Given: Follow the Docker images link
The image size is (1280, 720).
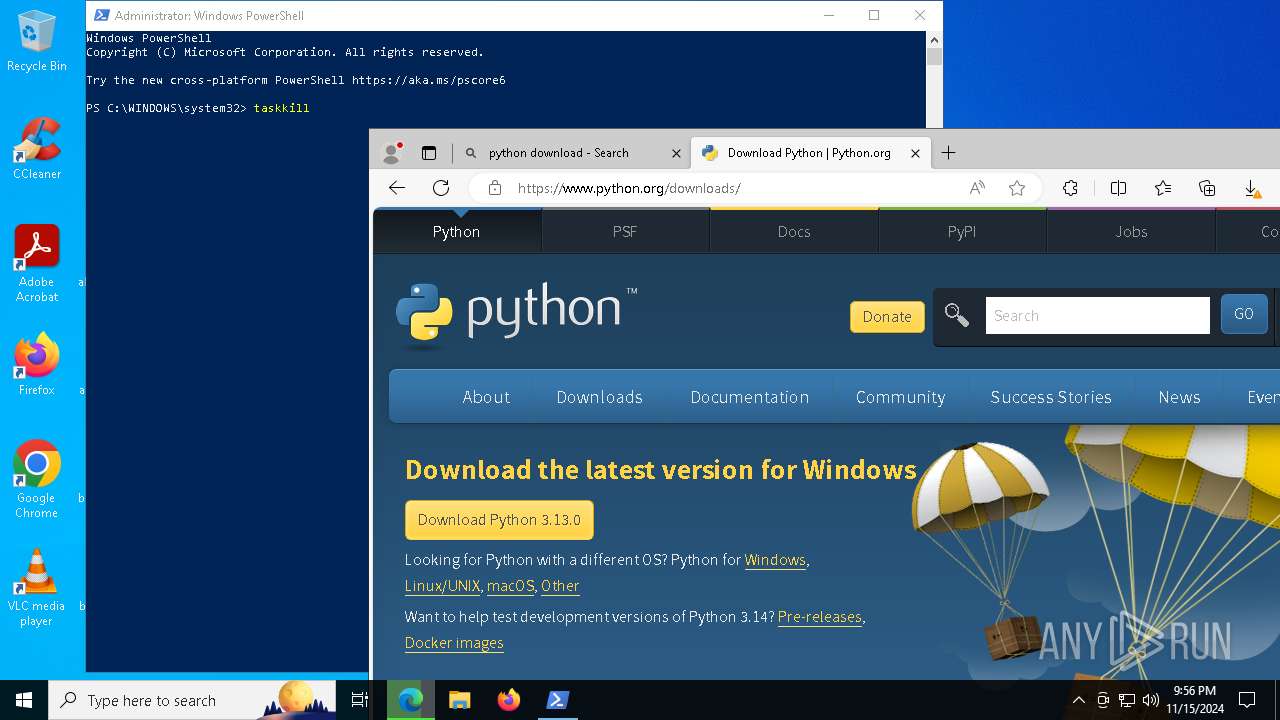Looking at the screenshot, I should (x=454, y=643).
